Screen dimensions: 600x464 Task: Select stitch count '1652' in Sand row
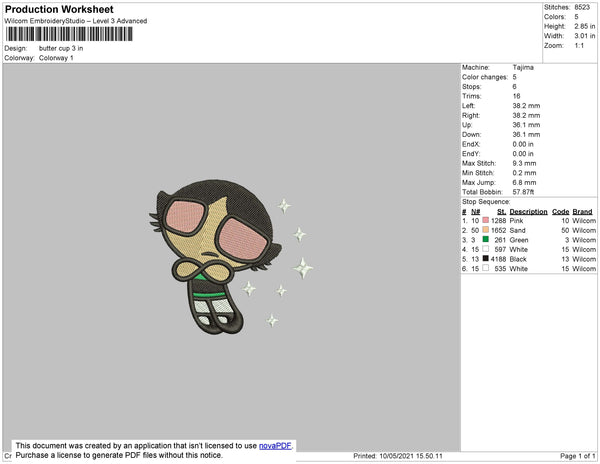coord(499,230)
